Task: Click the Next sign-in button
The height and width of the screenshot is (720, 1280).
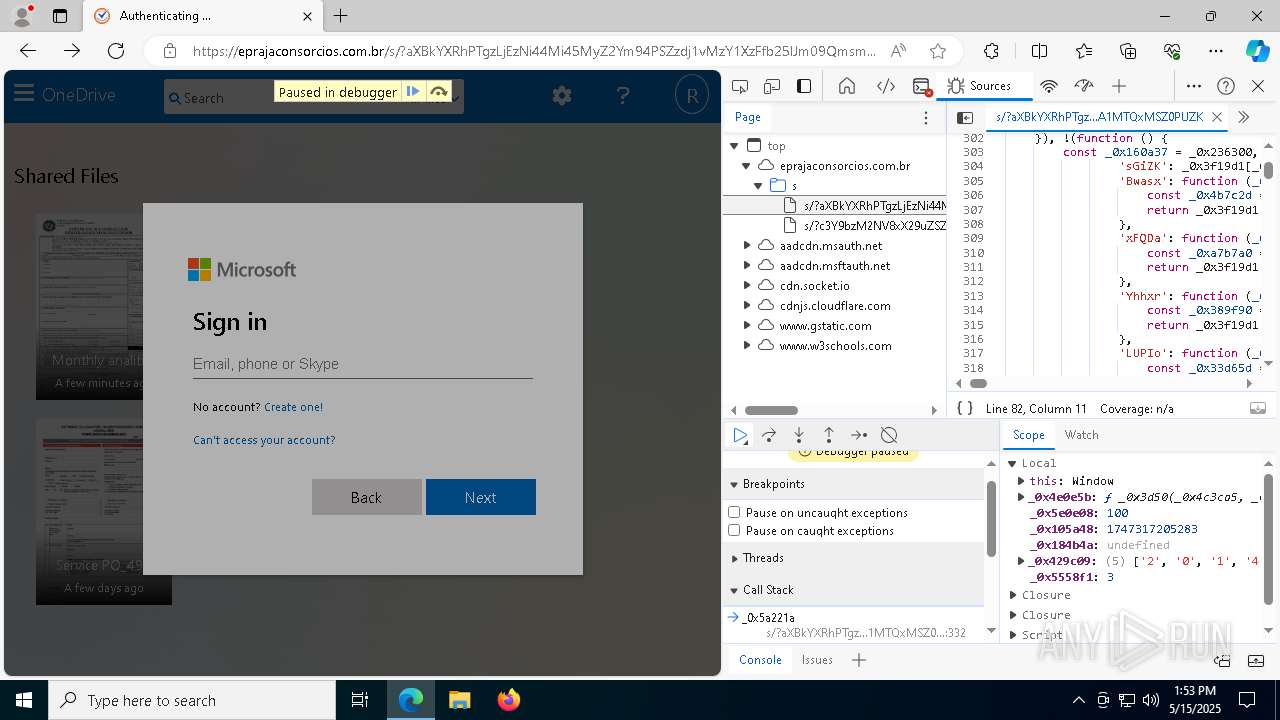Action: coord(481,497)
